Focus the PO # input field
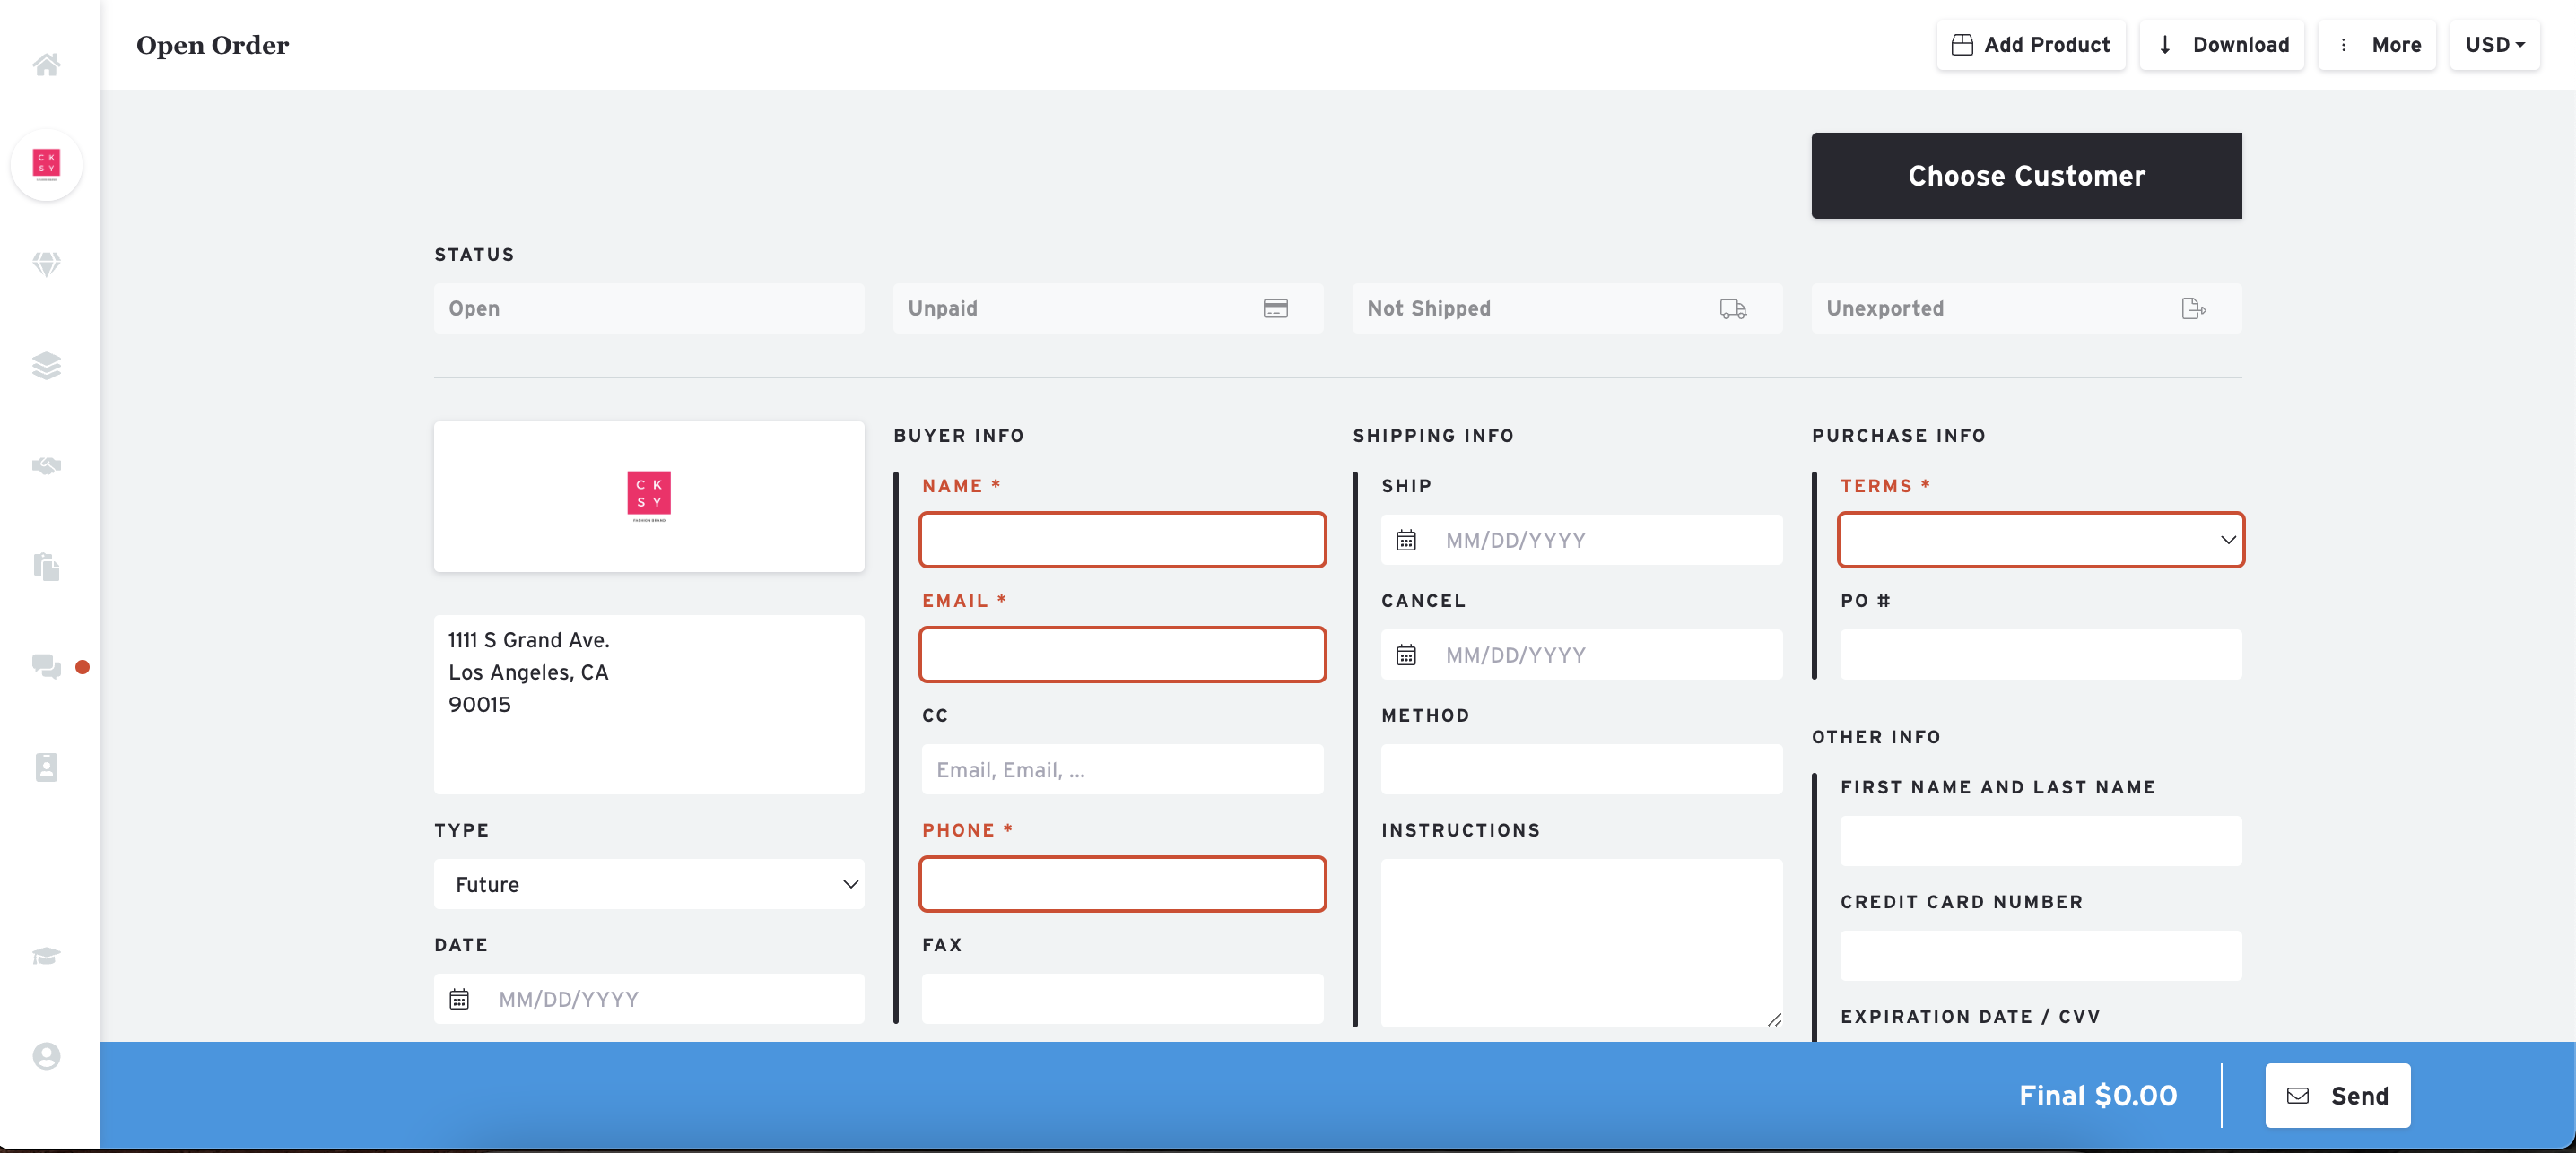Screen dimensions: 2576x1153 coord(2040,655)
